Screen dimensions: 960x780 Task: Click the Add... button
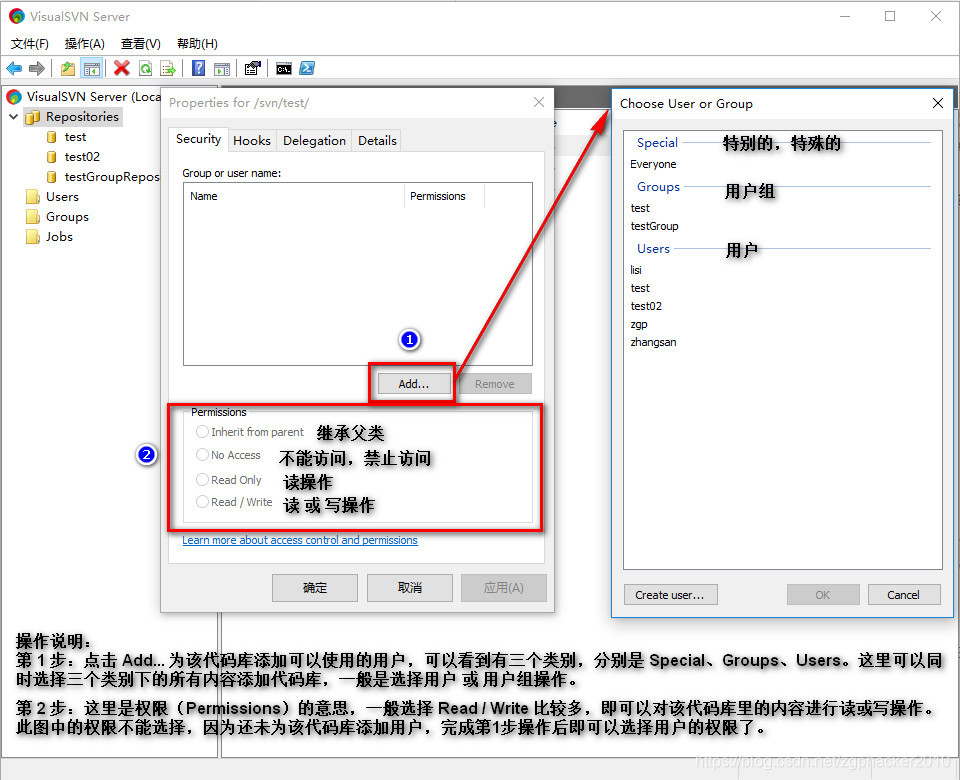pyautogui.click(x=414, y=384)
